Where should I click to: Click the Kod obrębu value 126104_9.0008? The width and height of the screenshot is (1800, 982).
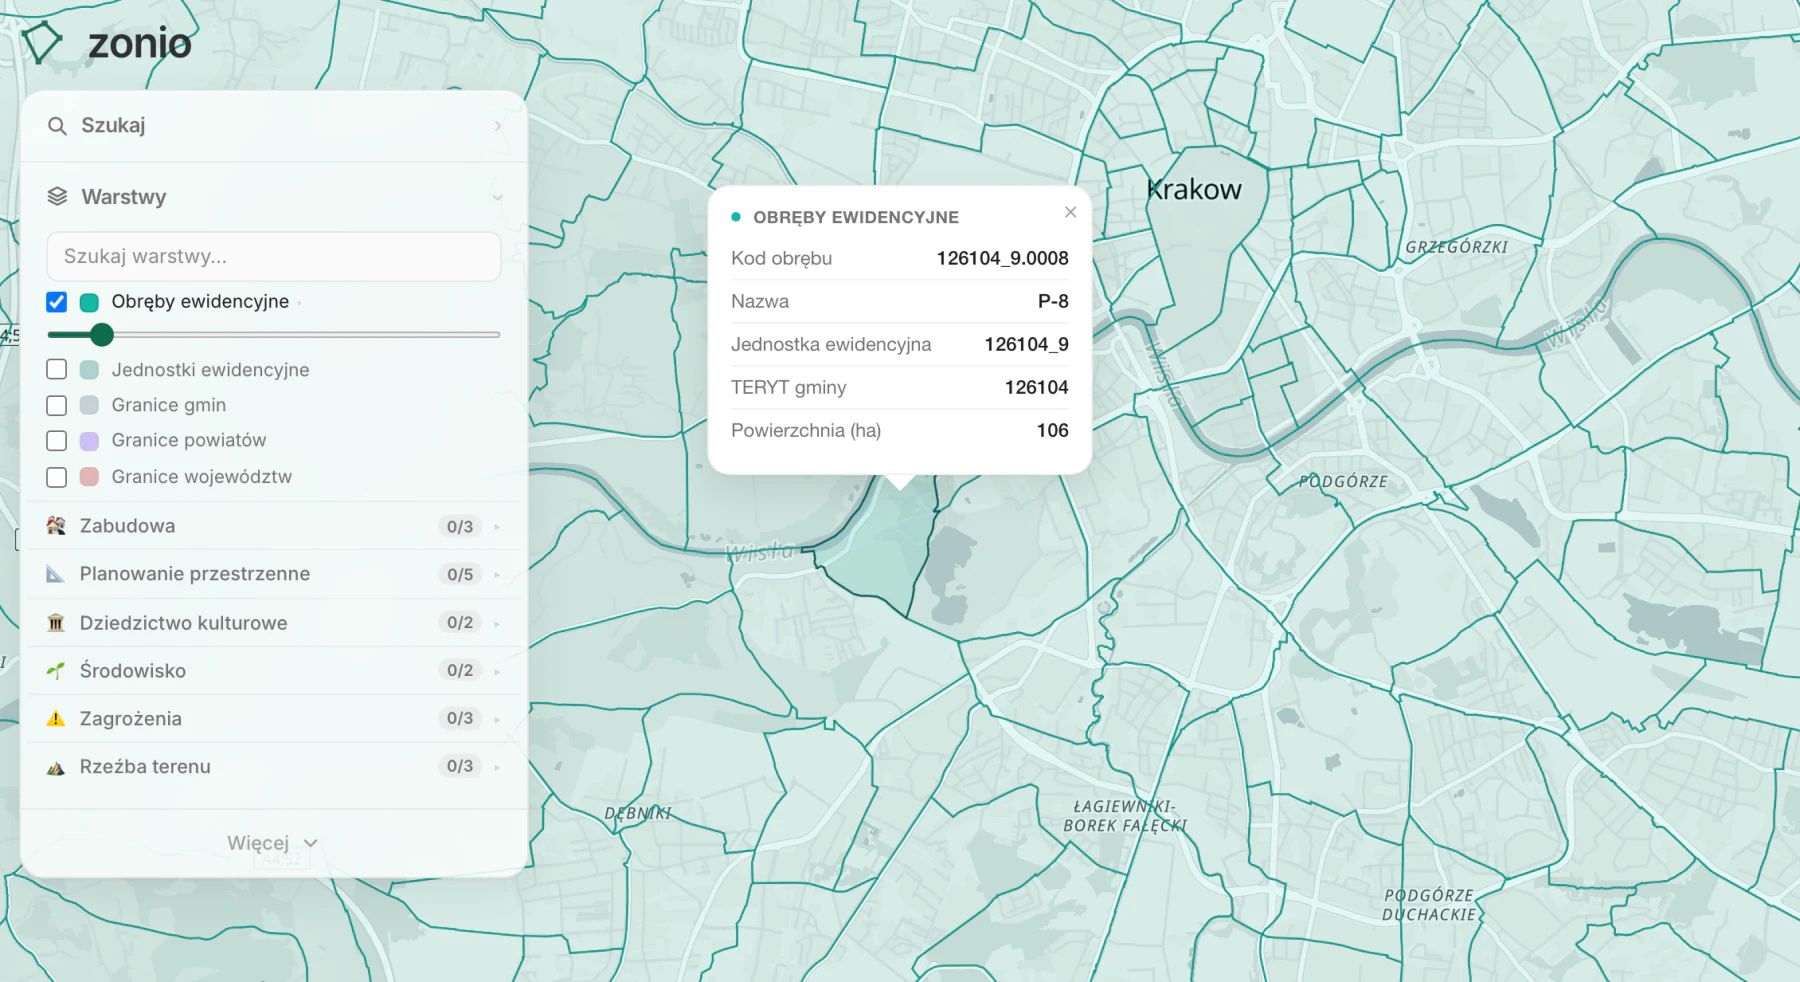click(1002, 258)
